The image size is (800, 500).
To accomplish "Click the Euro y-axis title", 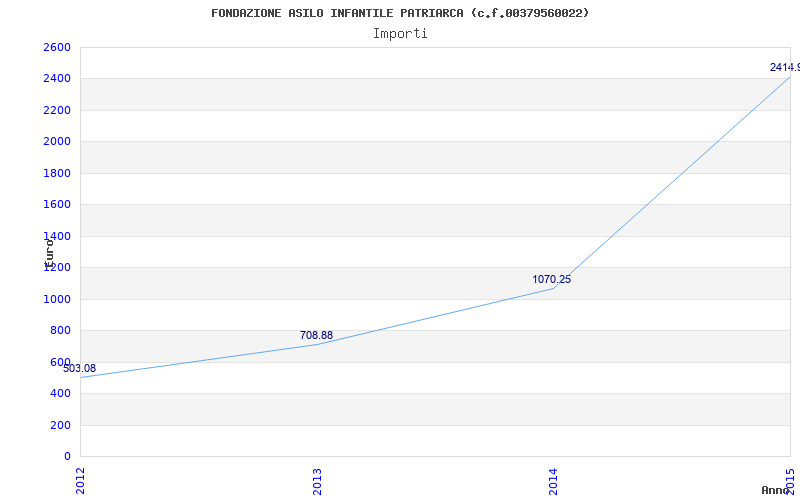I will coord(49,253).
